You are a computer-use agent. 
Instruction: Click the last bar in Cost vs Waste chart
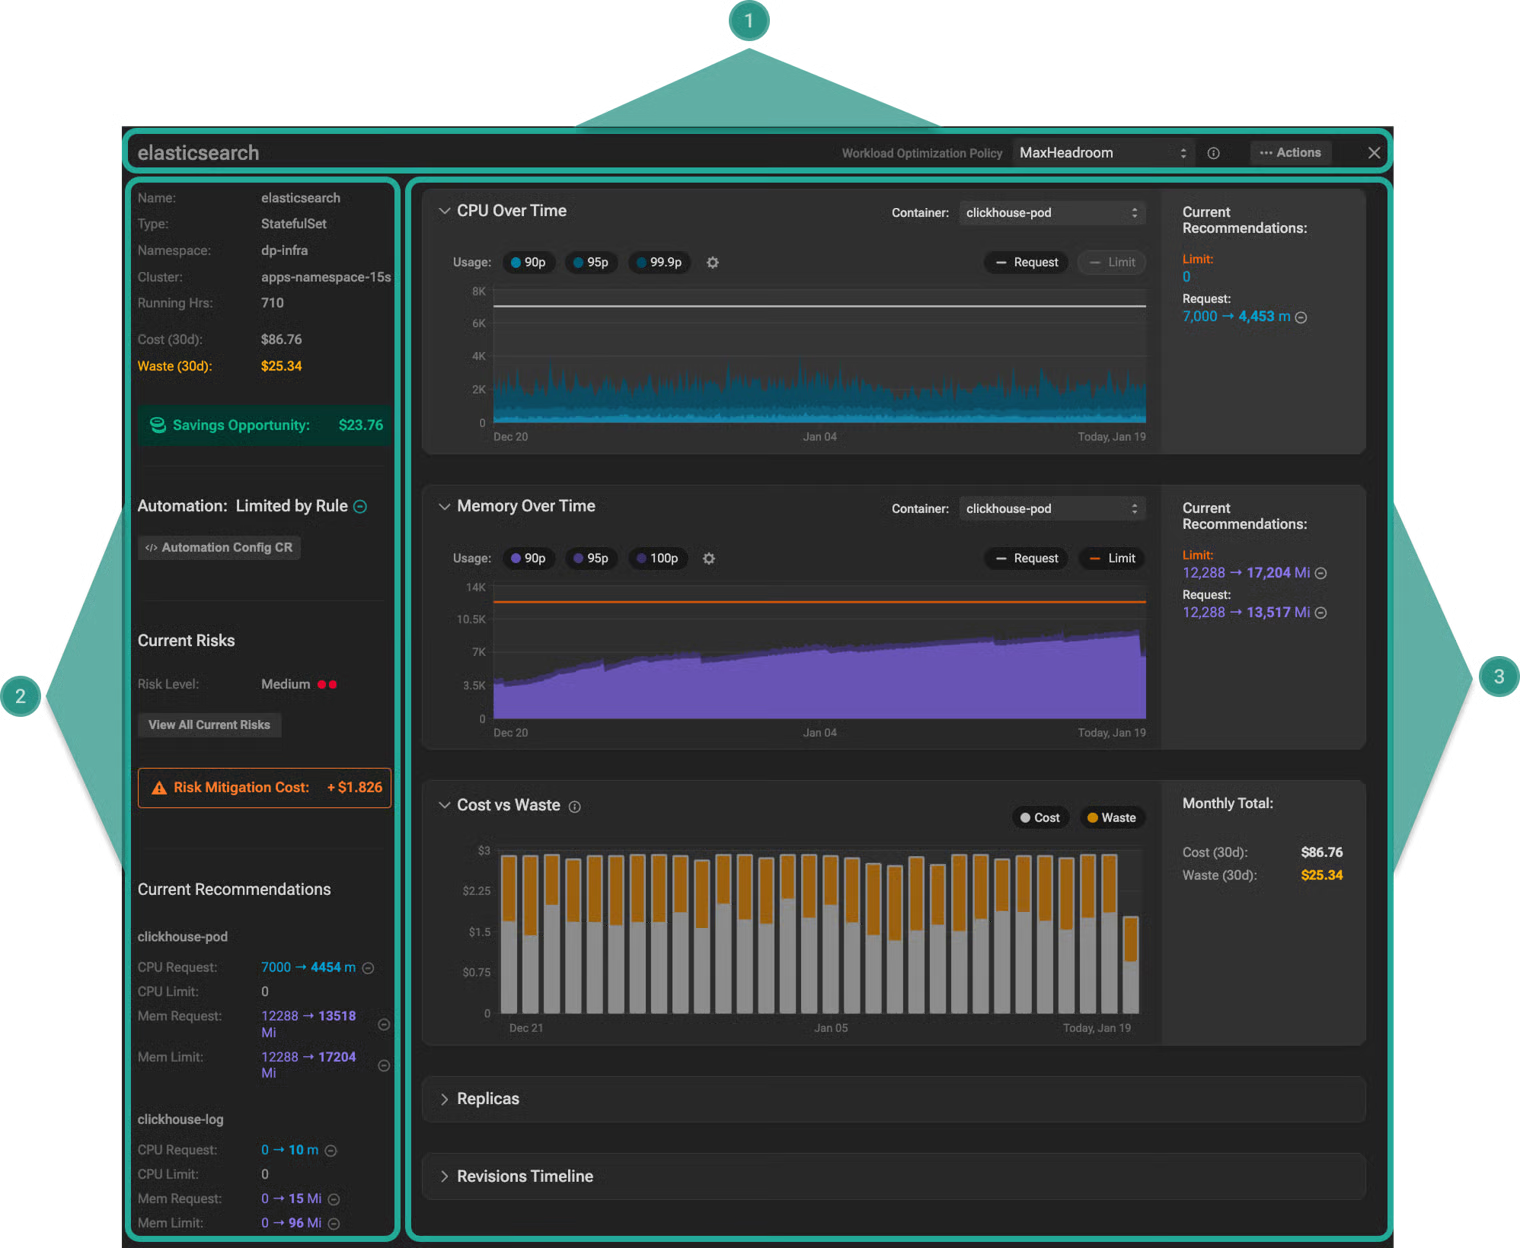click(x=1131, y=965)
